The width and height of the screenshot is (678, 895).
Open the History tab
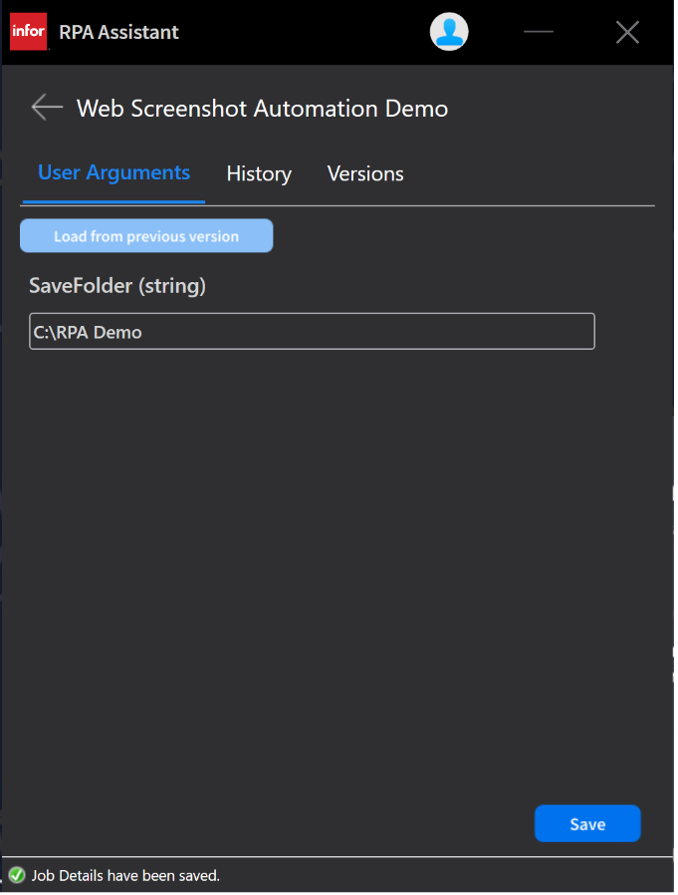[x=259, y=174]
